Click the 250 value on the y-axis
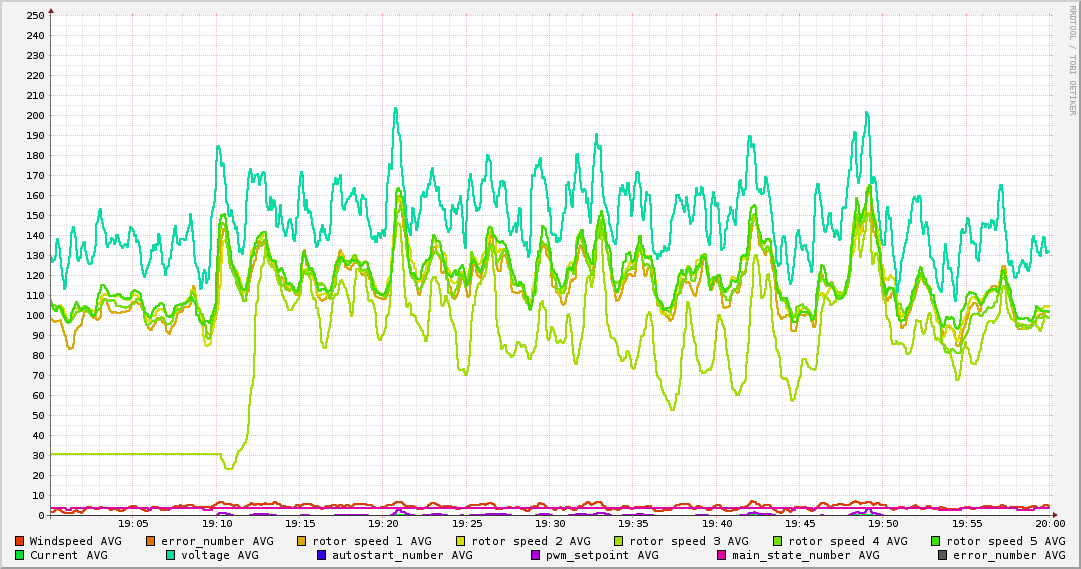Image resolution: width=1081 pixels, height=569 pixels. point(35,15)
